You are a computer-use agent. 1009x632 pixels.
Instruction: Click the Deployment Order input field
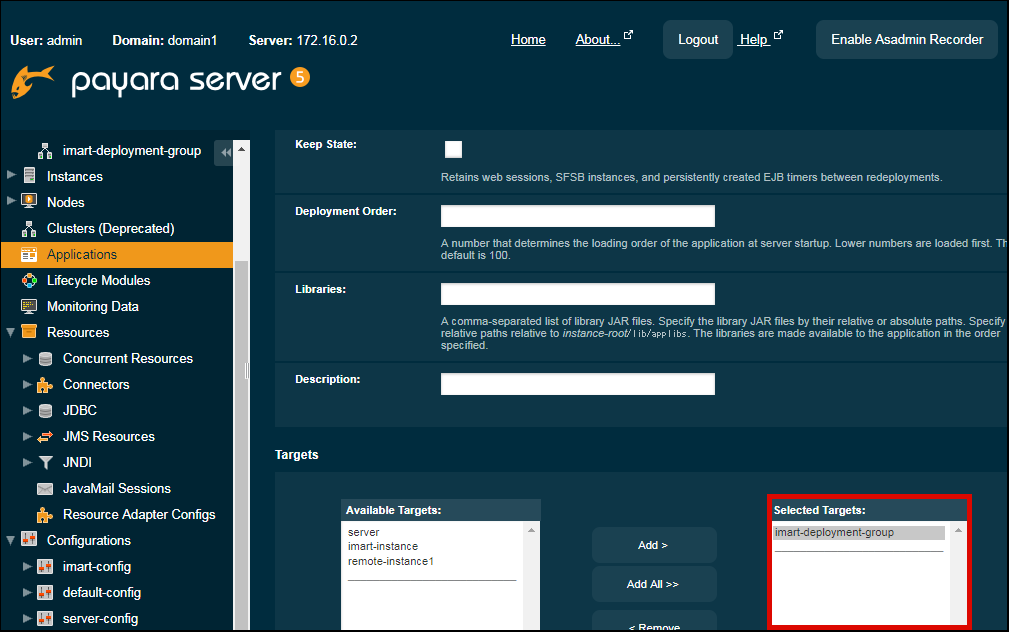click(577, 216)
